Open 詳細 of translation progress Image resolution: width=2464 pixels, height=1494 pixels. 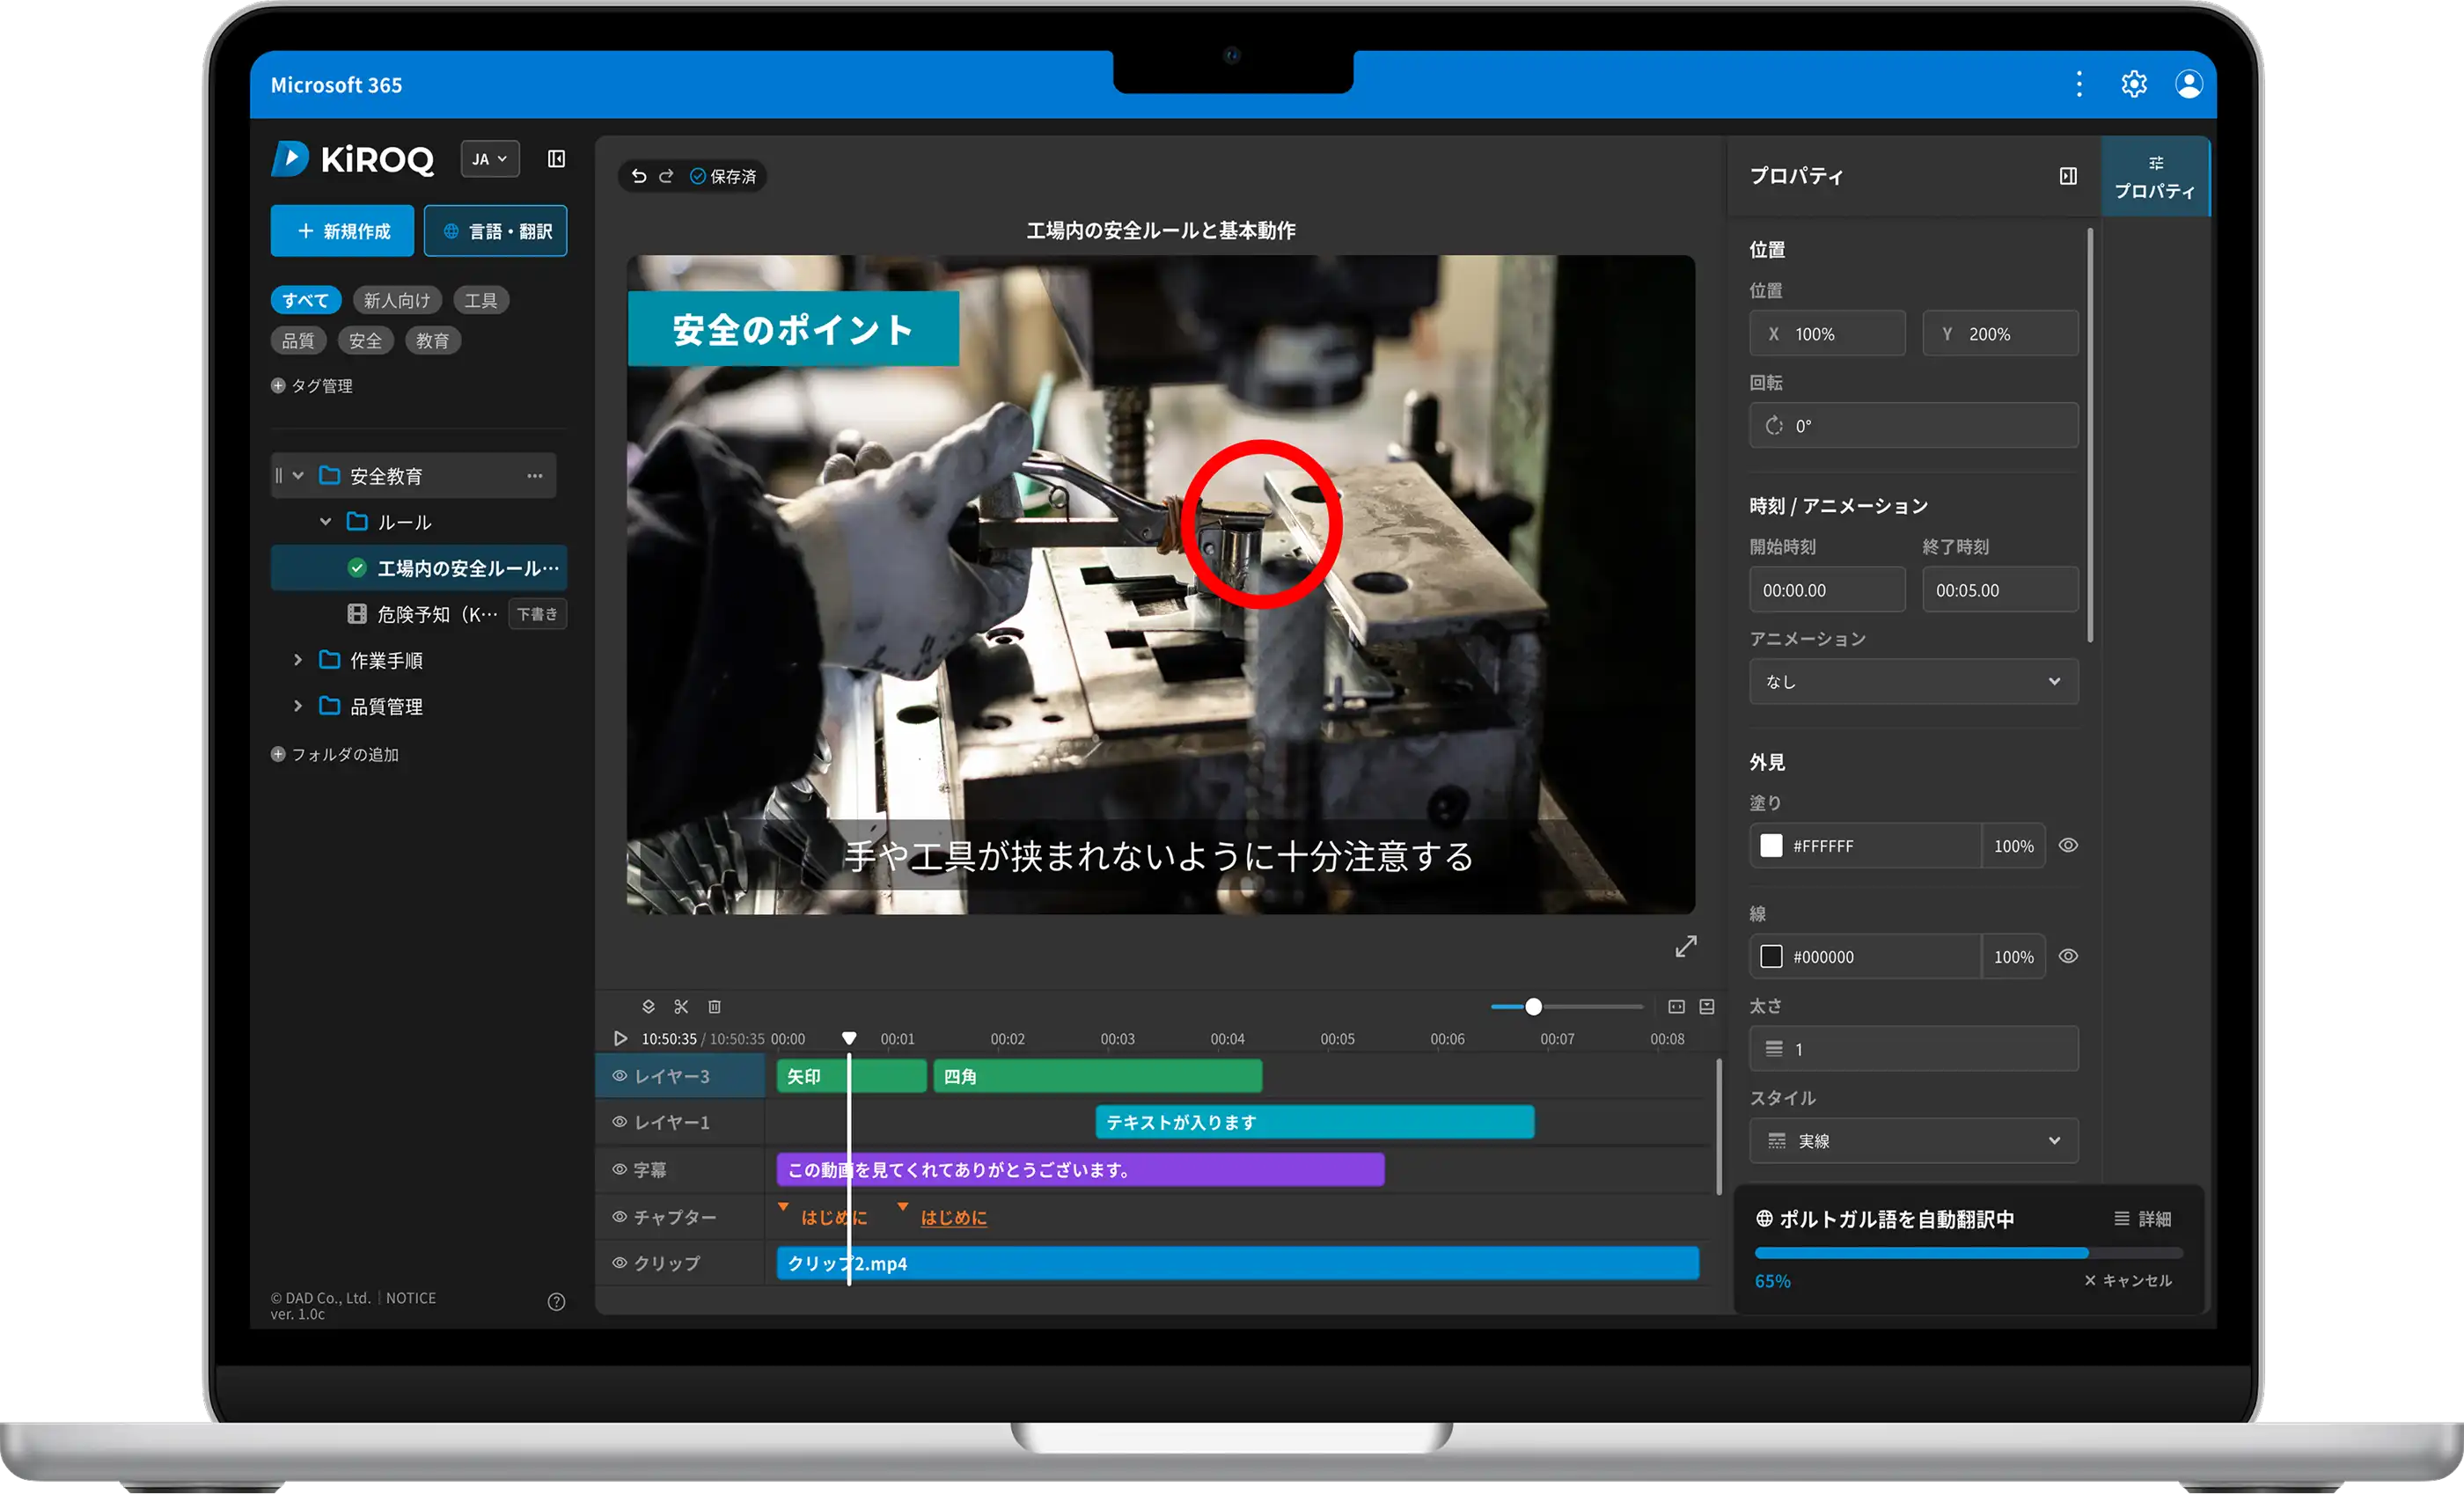tap(2142, 1219)
